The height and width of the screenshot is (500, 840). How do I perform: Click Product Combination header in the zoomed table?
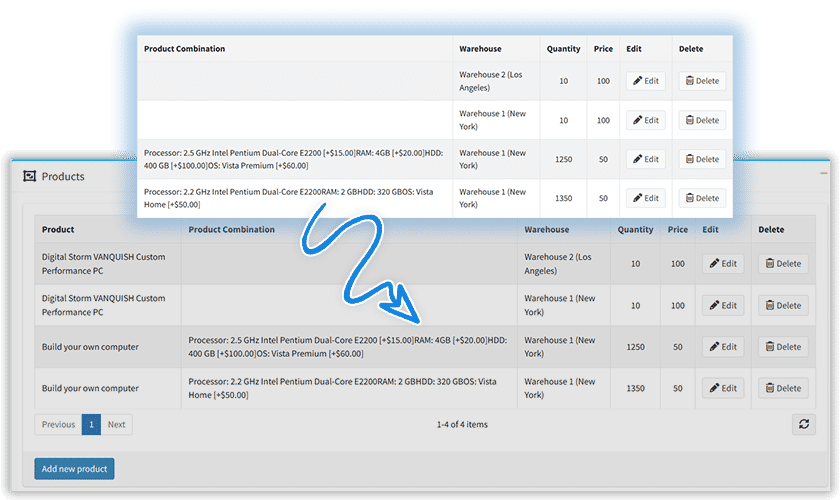coord(184,49)
